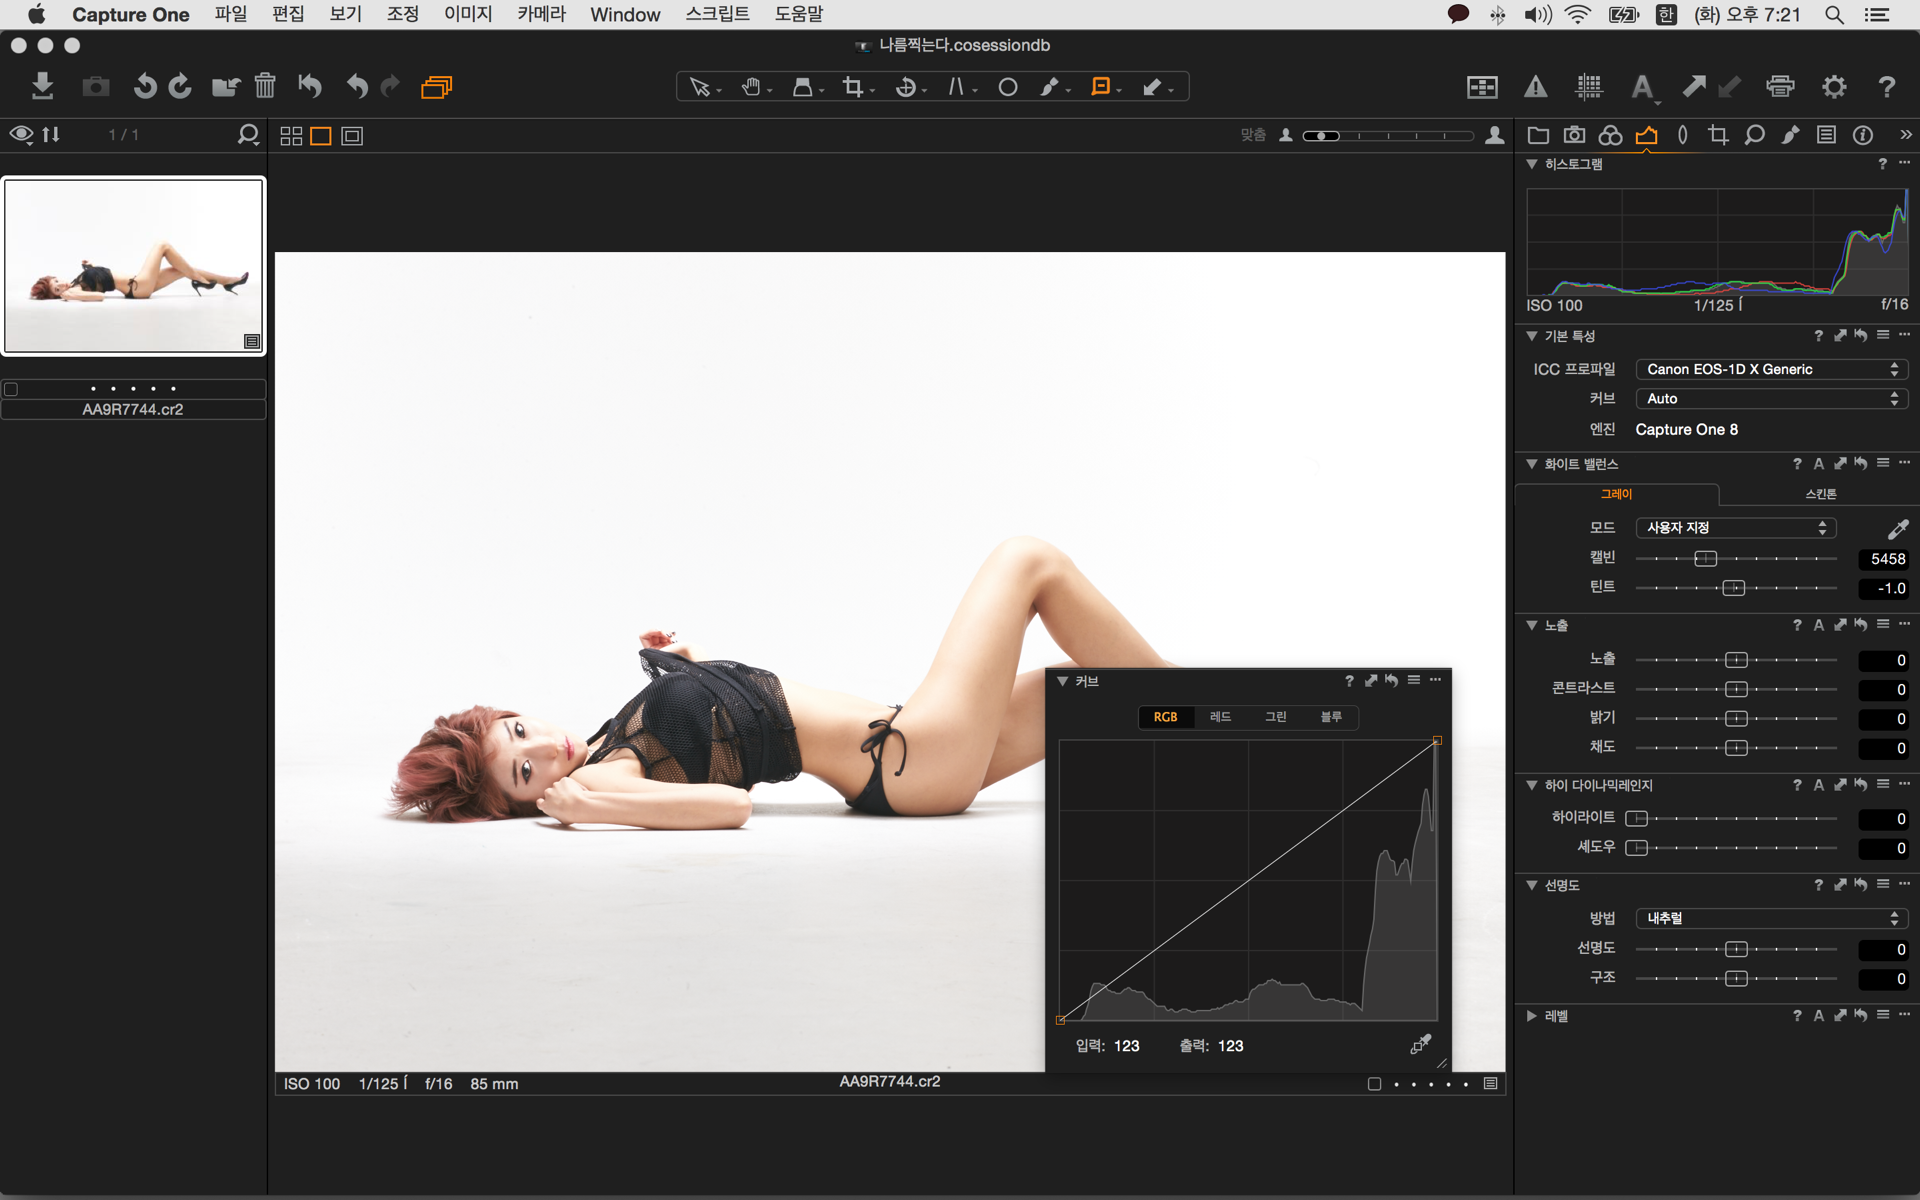Select the Crop tool in toolbar

point(853,87)
